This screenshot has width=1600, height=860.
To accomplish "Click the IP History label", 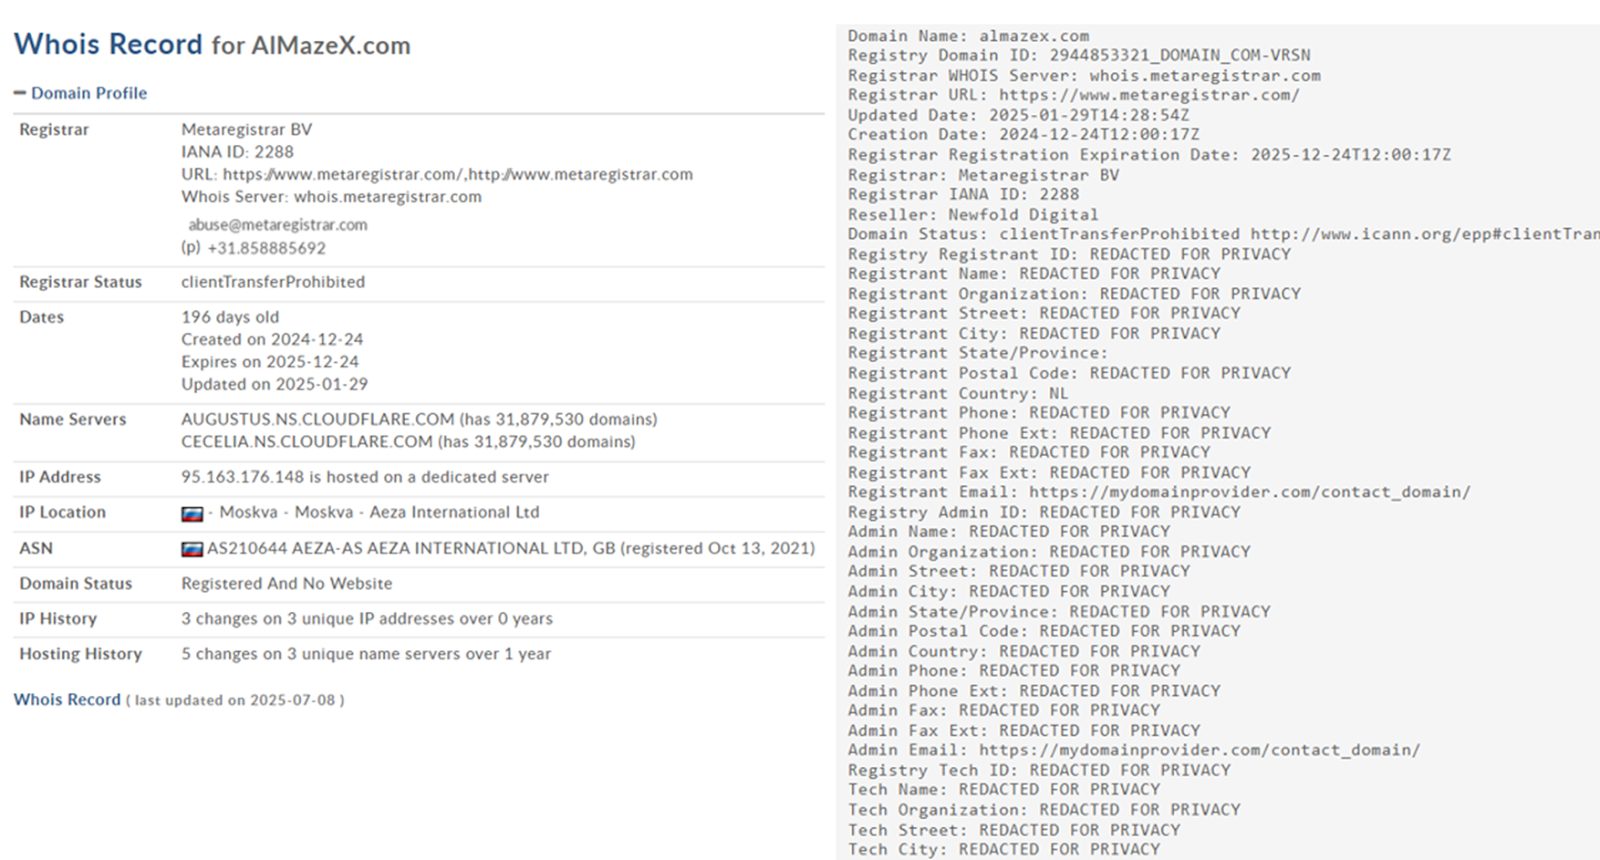I will click(58, 619).
